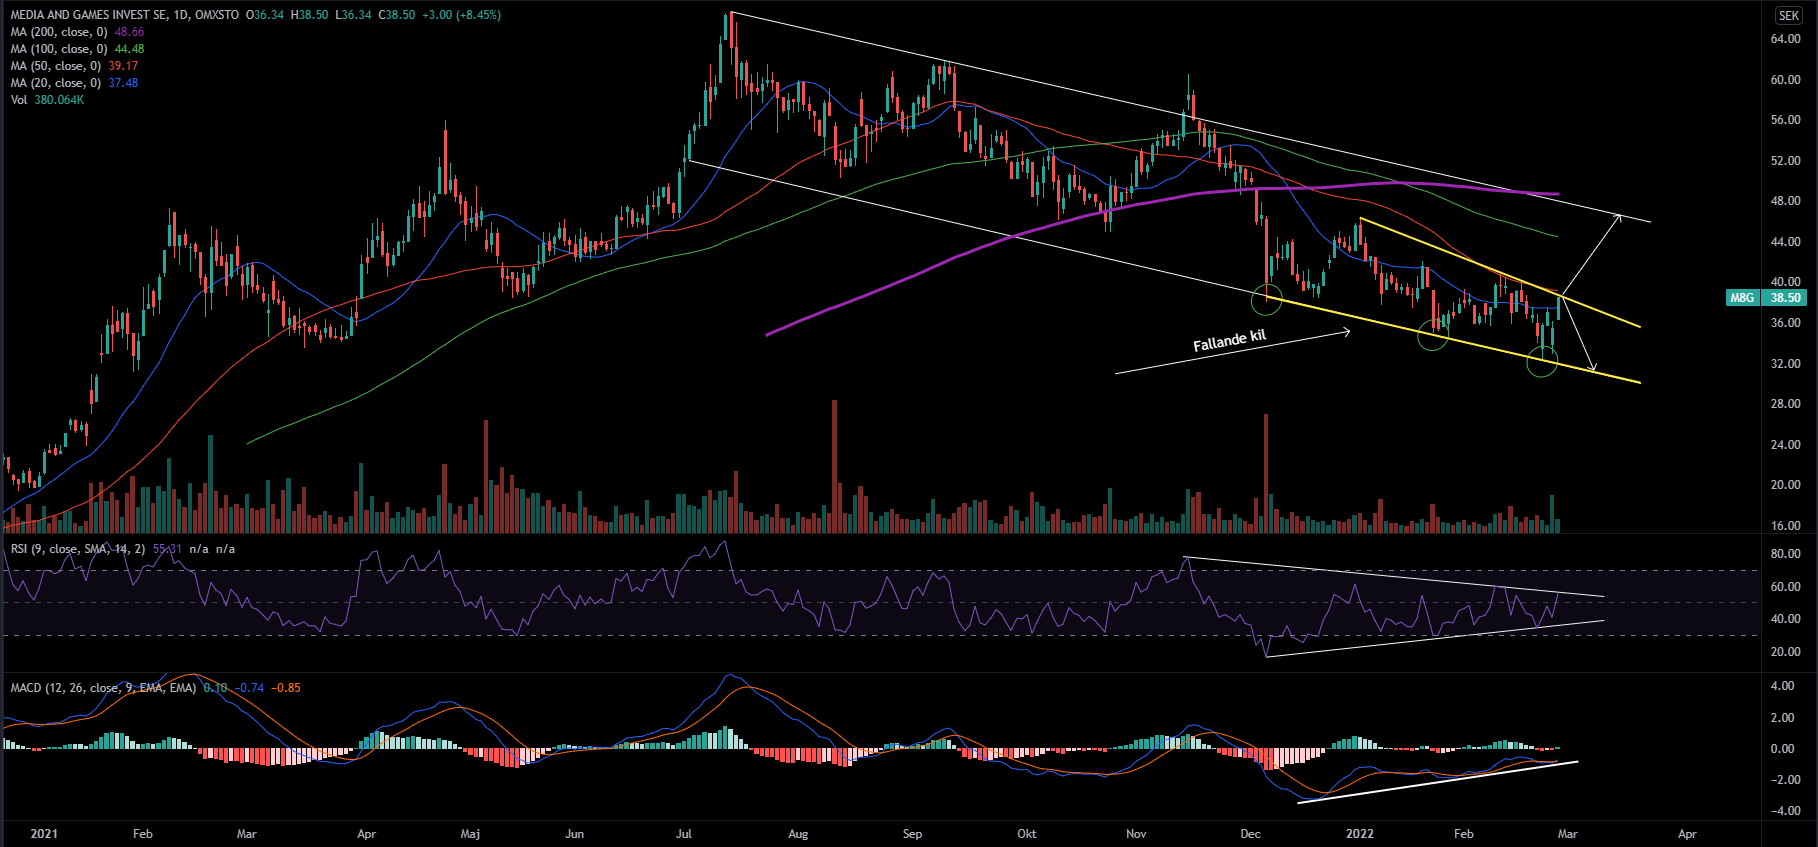Click the 2022 label on time axis

1359,834
